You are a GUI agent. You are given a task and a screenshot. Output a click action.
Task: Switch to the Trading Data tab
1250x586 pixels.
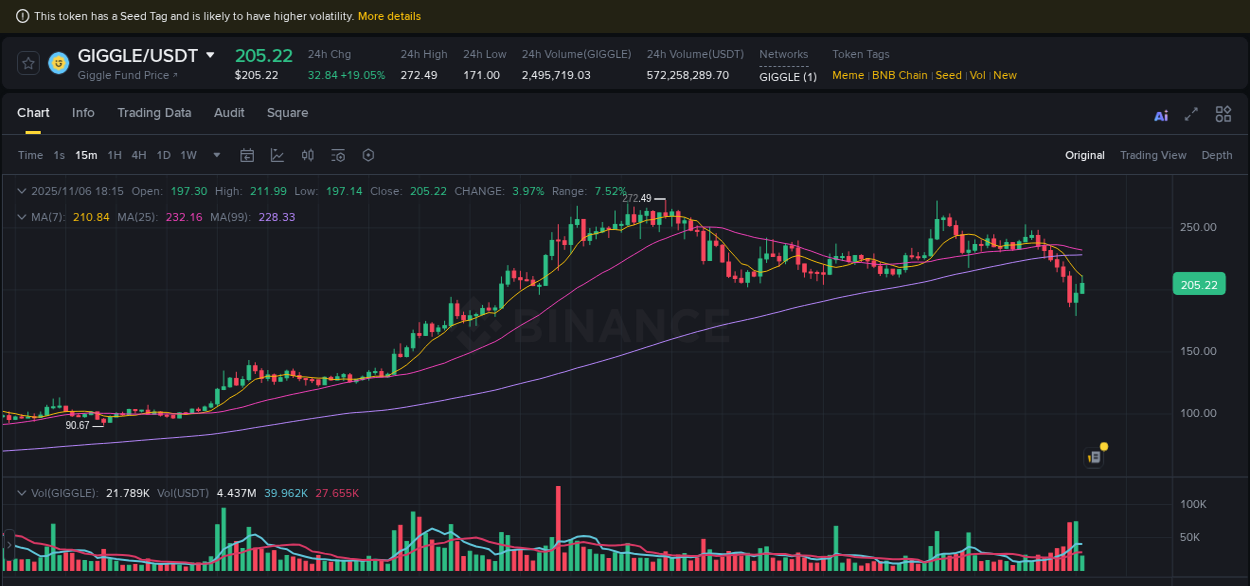[154, 113]
